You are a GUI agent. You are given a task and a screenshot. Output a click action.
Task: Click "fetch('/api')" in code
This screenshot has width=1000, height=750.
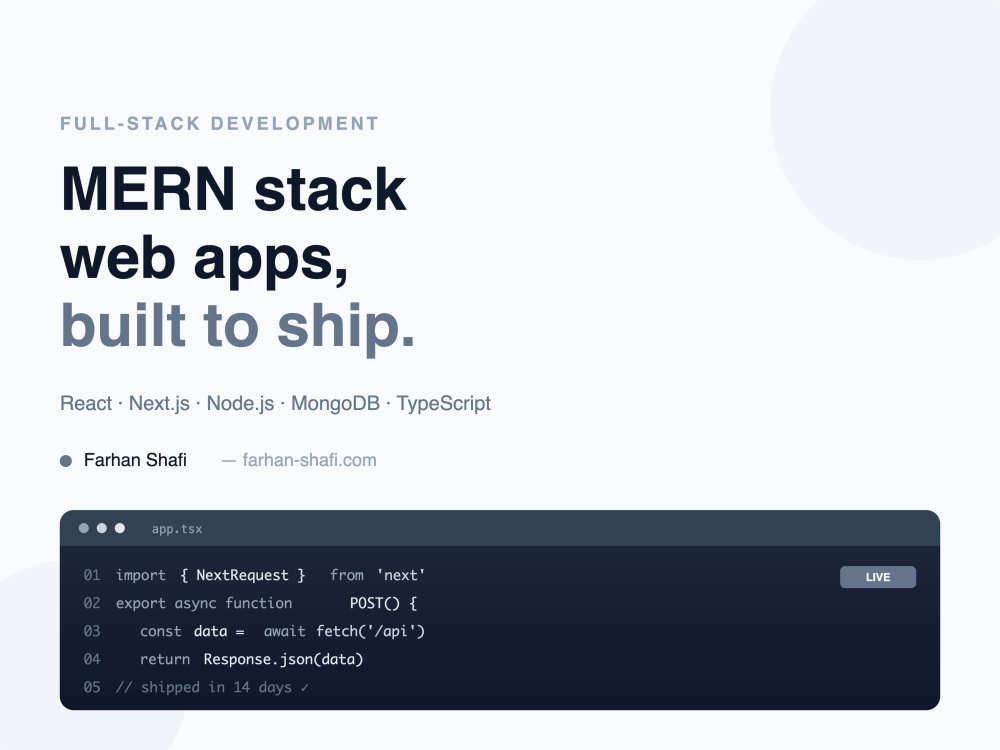click(x=371, y=631)
